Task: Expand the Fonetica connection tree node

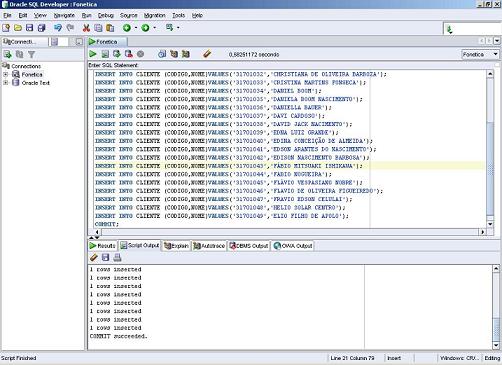Action: tap(6, 75)
